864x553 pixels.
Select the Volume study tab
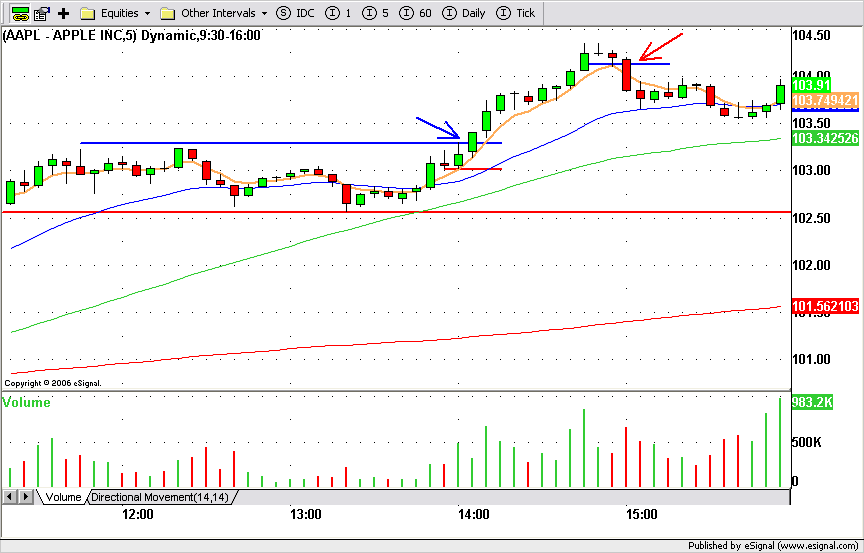pyautogui.click(x=63, y=497)
